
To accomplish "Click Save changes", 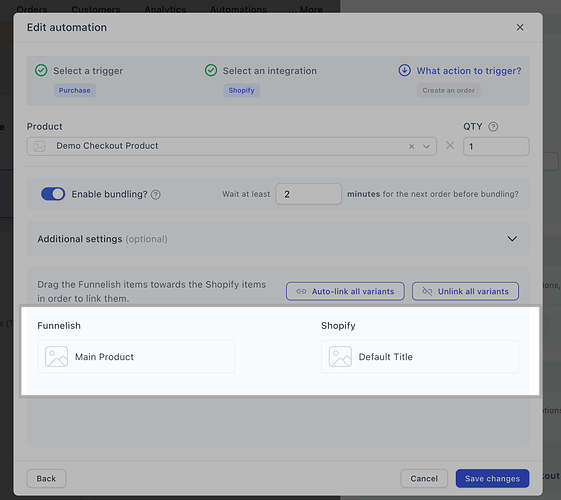I will pyautogui.click(x=492, y=478).
